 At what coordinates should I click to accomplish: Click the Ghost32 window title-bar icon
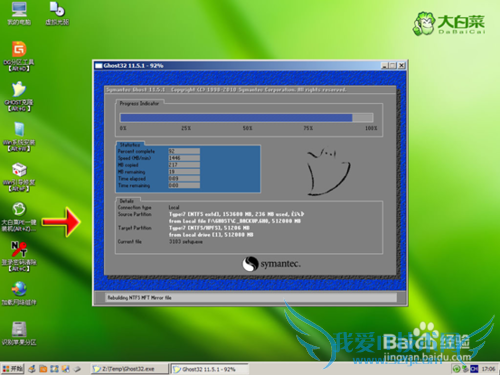[x=98, y=66]
